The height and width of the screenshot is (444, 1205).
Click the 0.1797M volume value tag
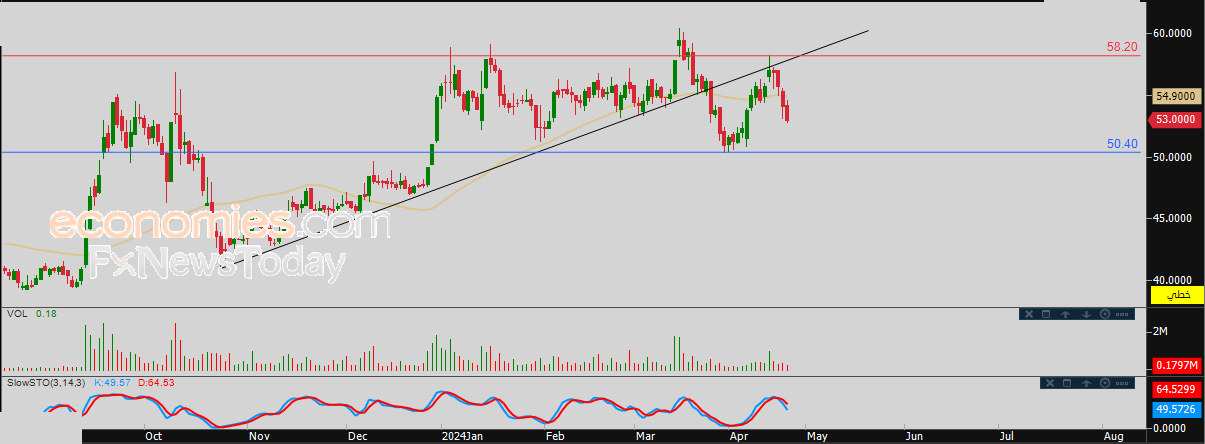(1177, 364)
